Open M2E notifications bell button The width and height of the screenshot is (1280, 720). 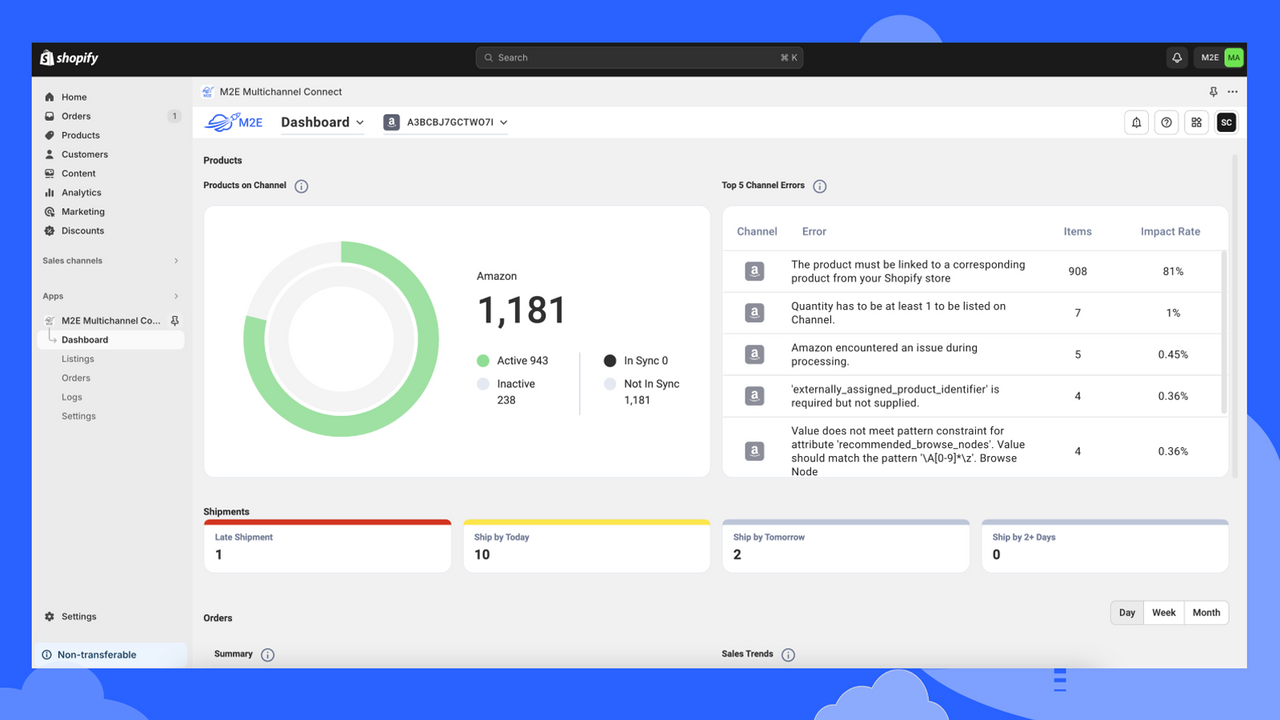1136,122
